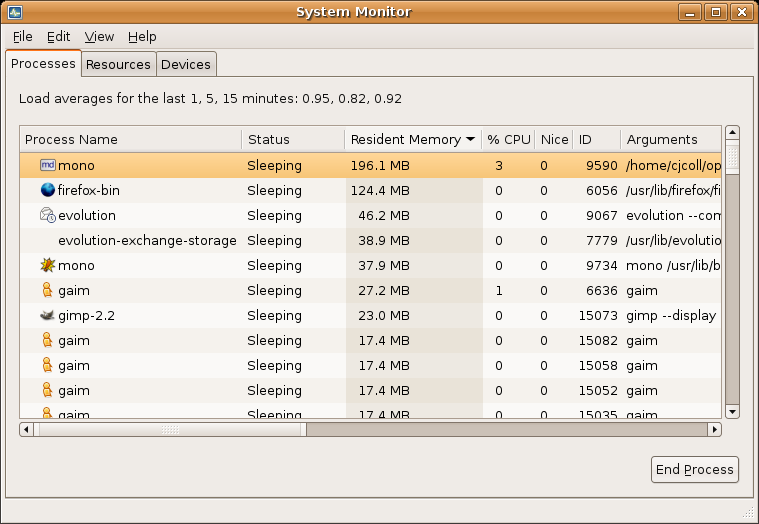This screenshot has width=759, height=524.
Task: Click the gaim icon with process ID 15082
Action: click(47, 340)
